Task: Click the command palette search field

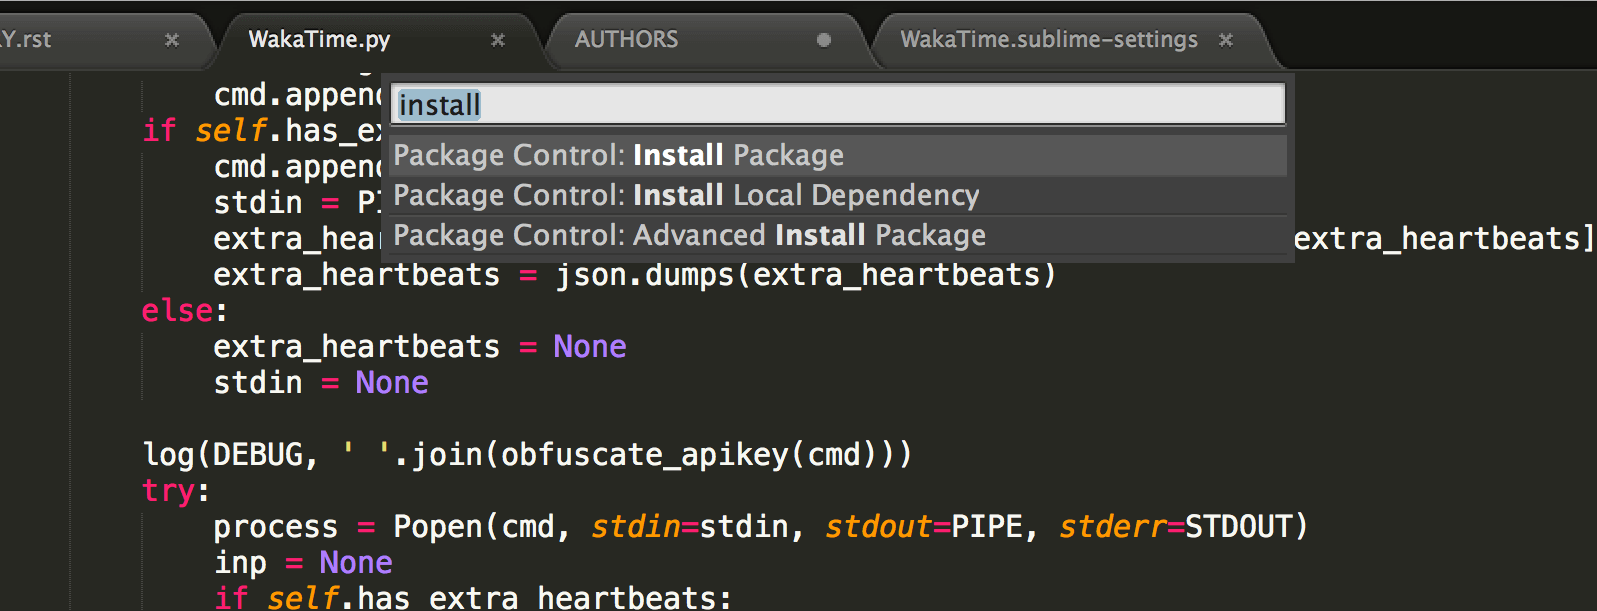Action: 838,105
